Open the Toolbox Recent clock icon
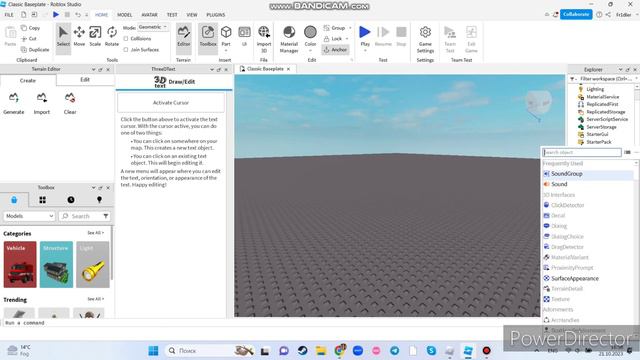640x360 pixels. point(71,200)
